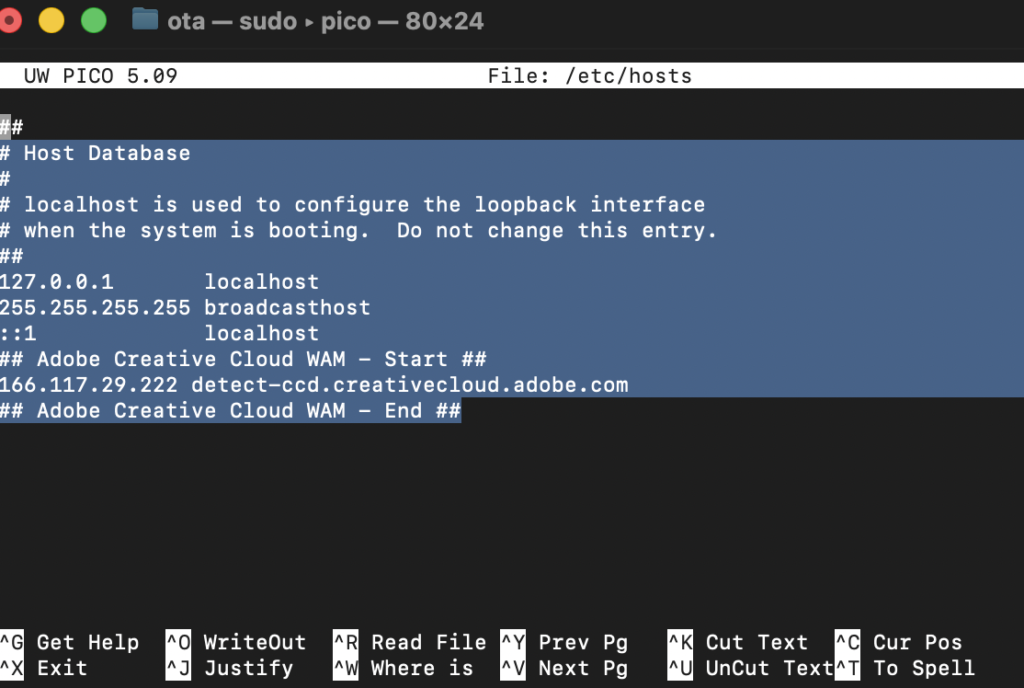
Task: Click the ^C Cur Pos command
Action: pyautogui.click(x=898, y=642)
